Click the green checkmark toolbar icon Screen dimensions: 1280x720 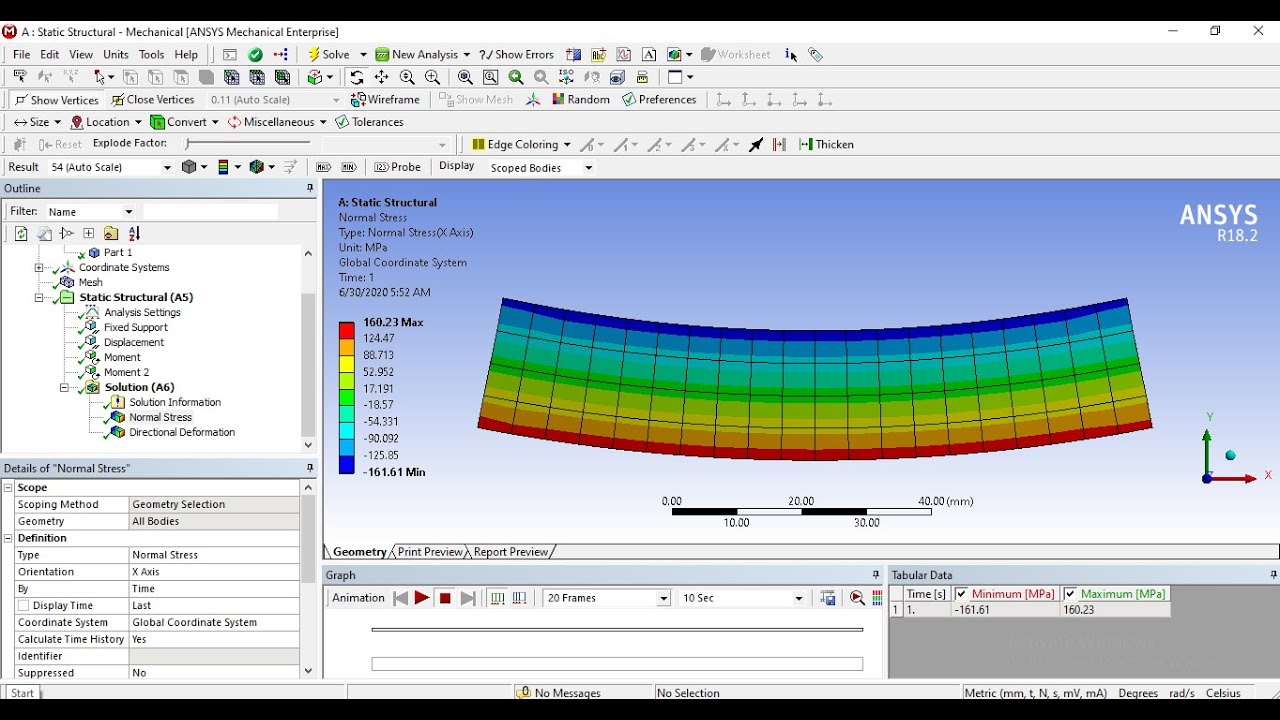coord(256,54)
